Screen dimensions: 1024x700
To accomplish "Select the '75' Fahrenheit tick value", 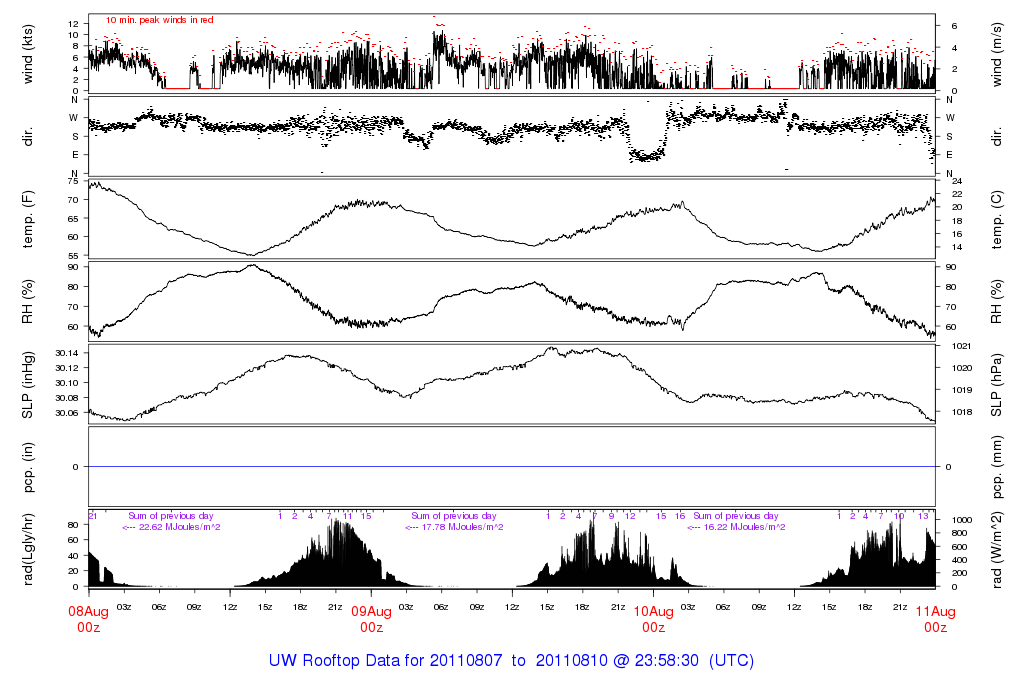I will click(72, 182).
